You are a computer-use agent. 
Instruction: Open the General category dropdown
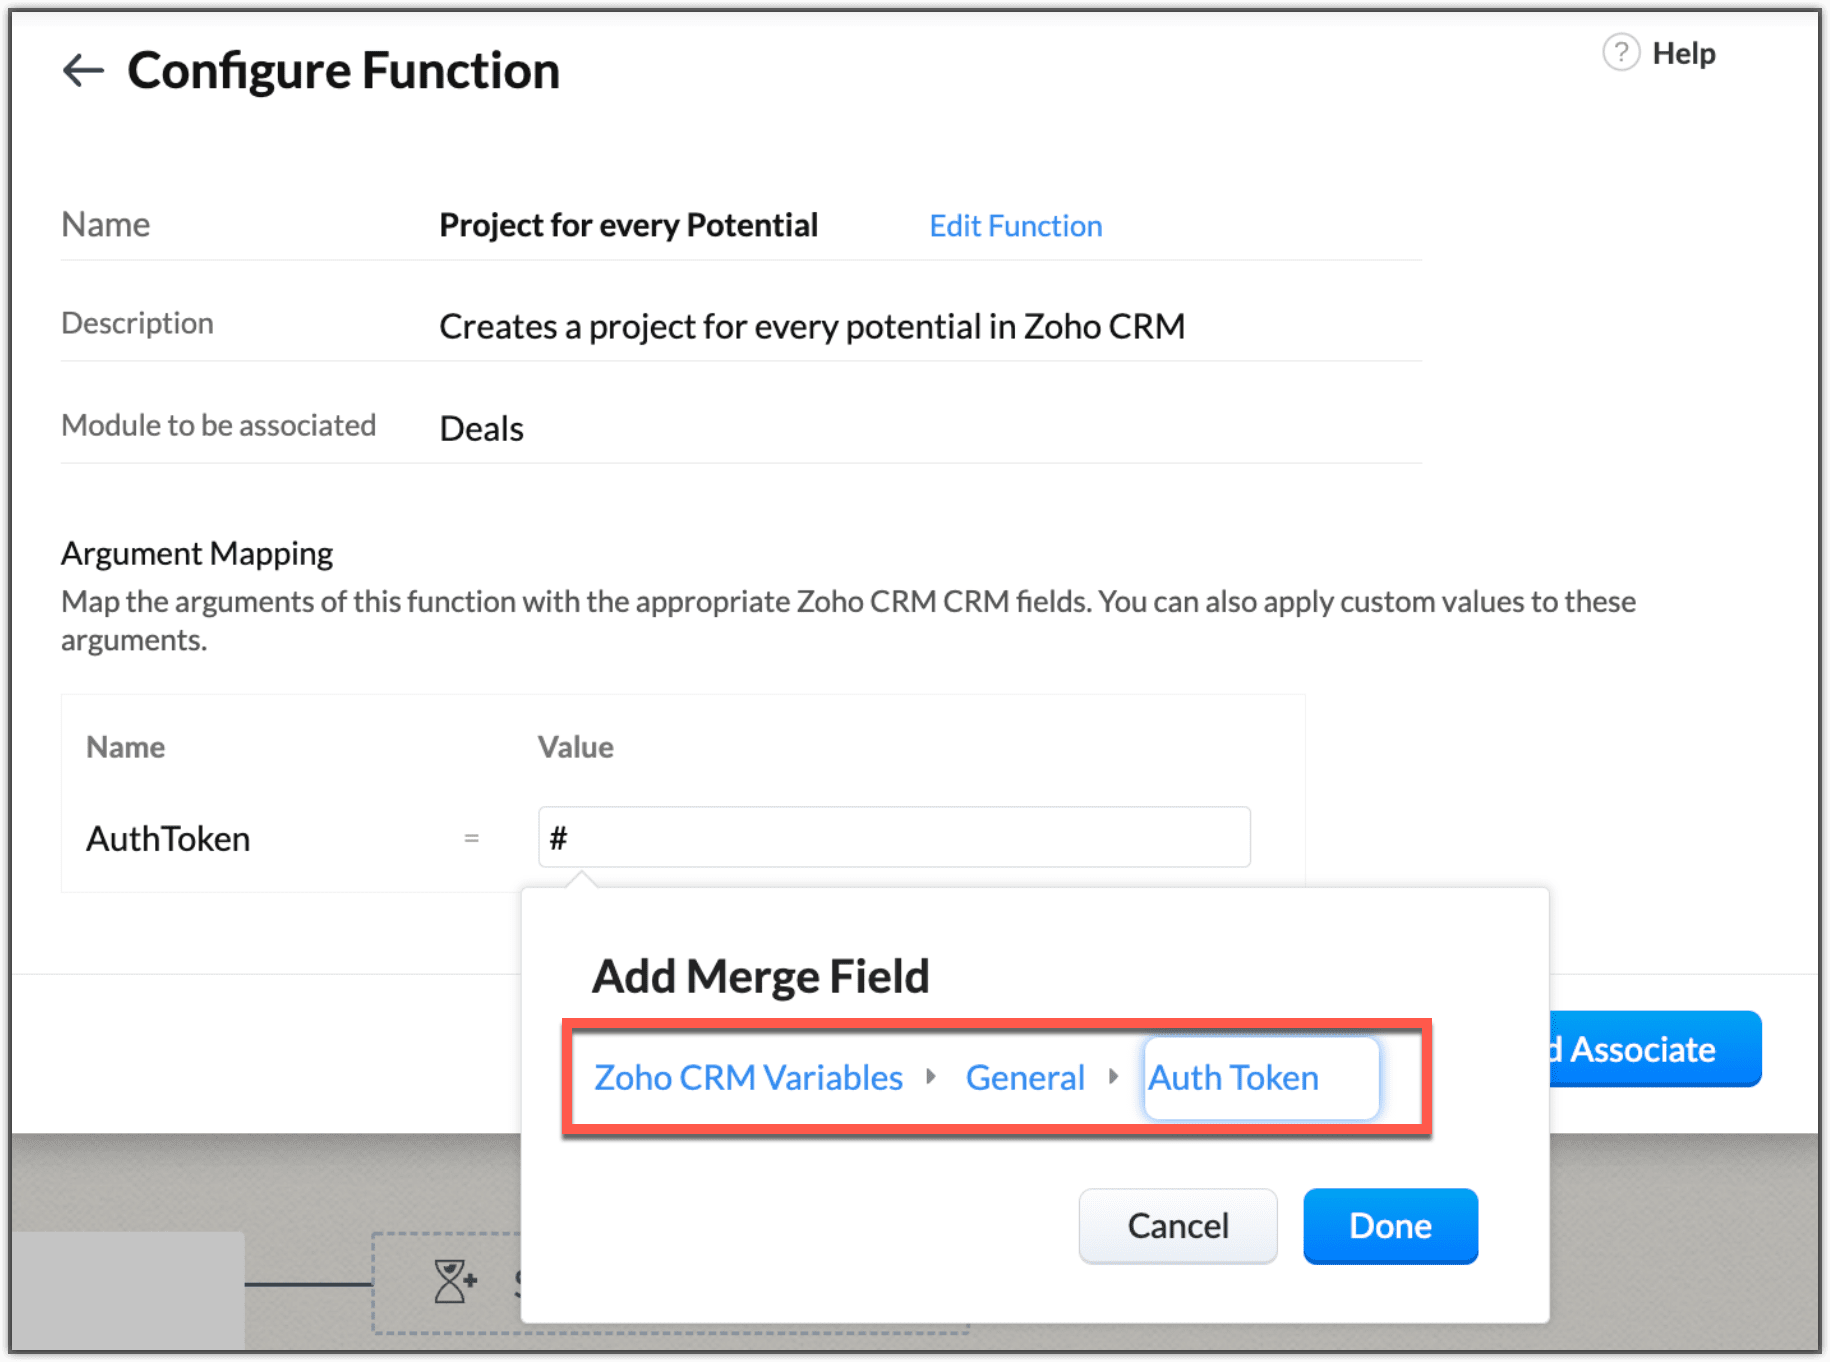click(x=1024, y=1078)
